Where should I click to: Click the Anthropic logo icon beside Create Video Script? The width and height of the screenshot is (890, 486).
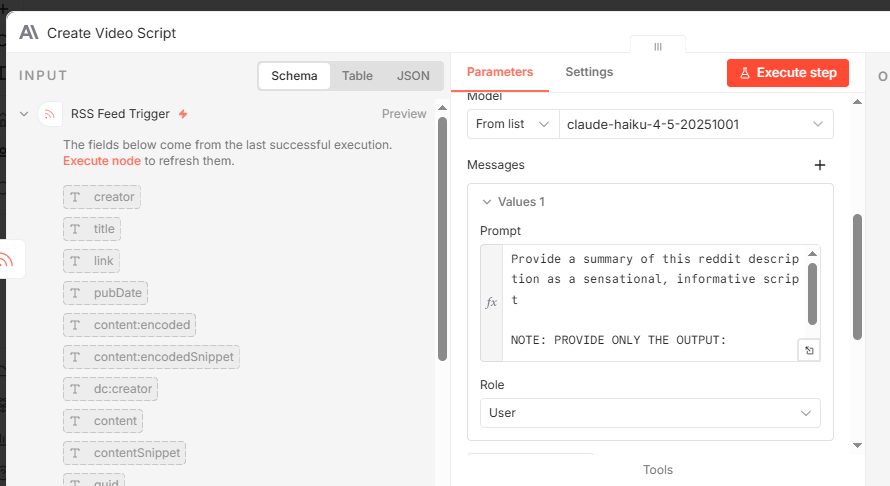click(29, 32)
